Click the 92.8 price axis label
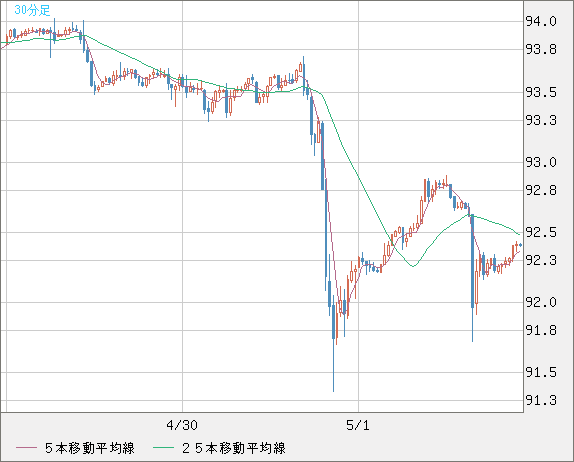The width and height of the screenshot is (574, 462). [x=541, y=190]
